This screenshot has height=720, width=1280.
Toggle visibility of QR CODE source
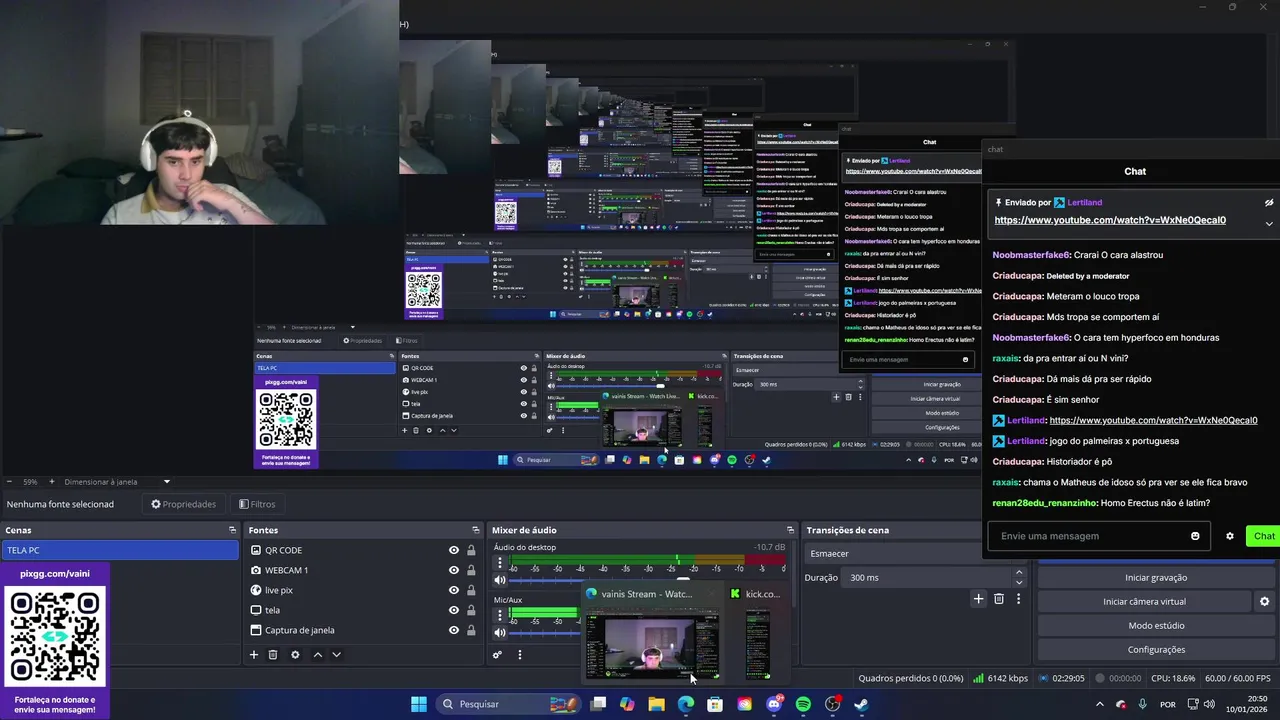(x=454, y=550)
